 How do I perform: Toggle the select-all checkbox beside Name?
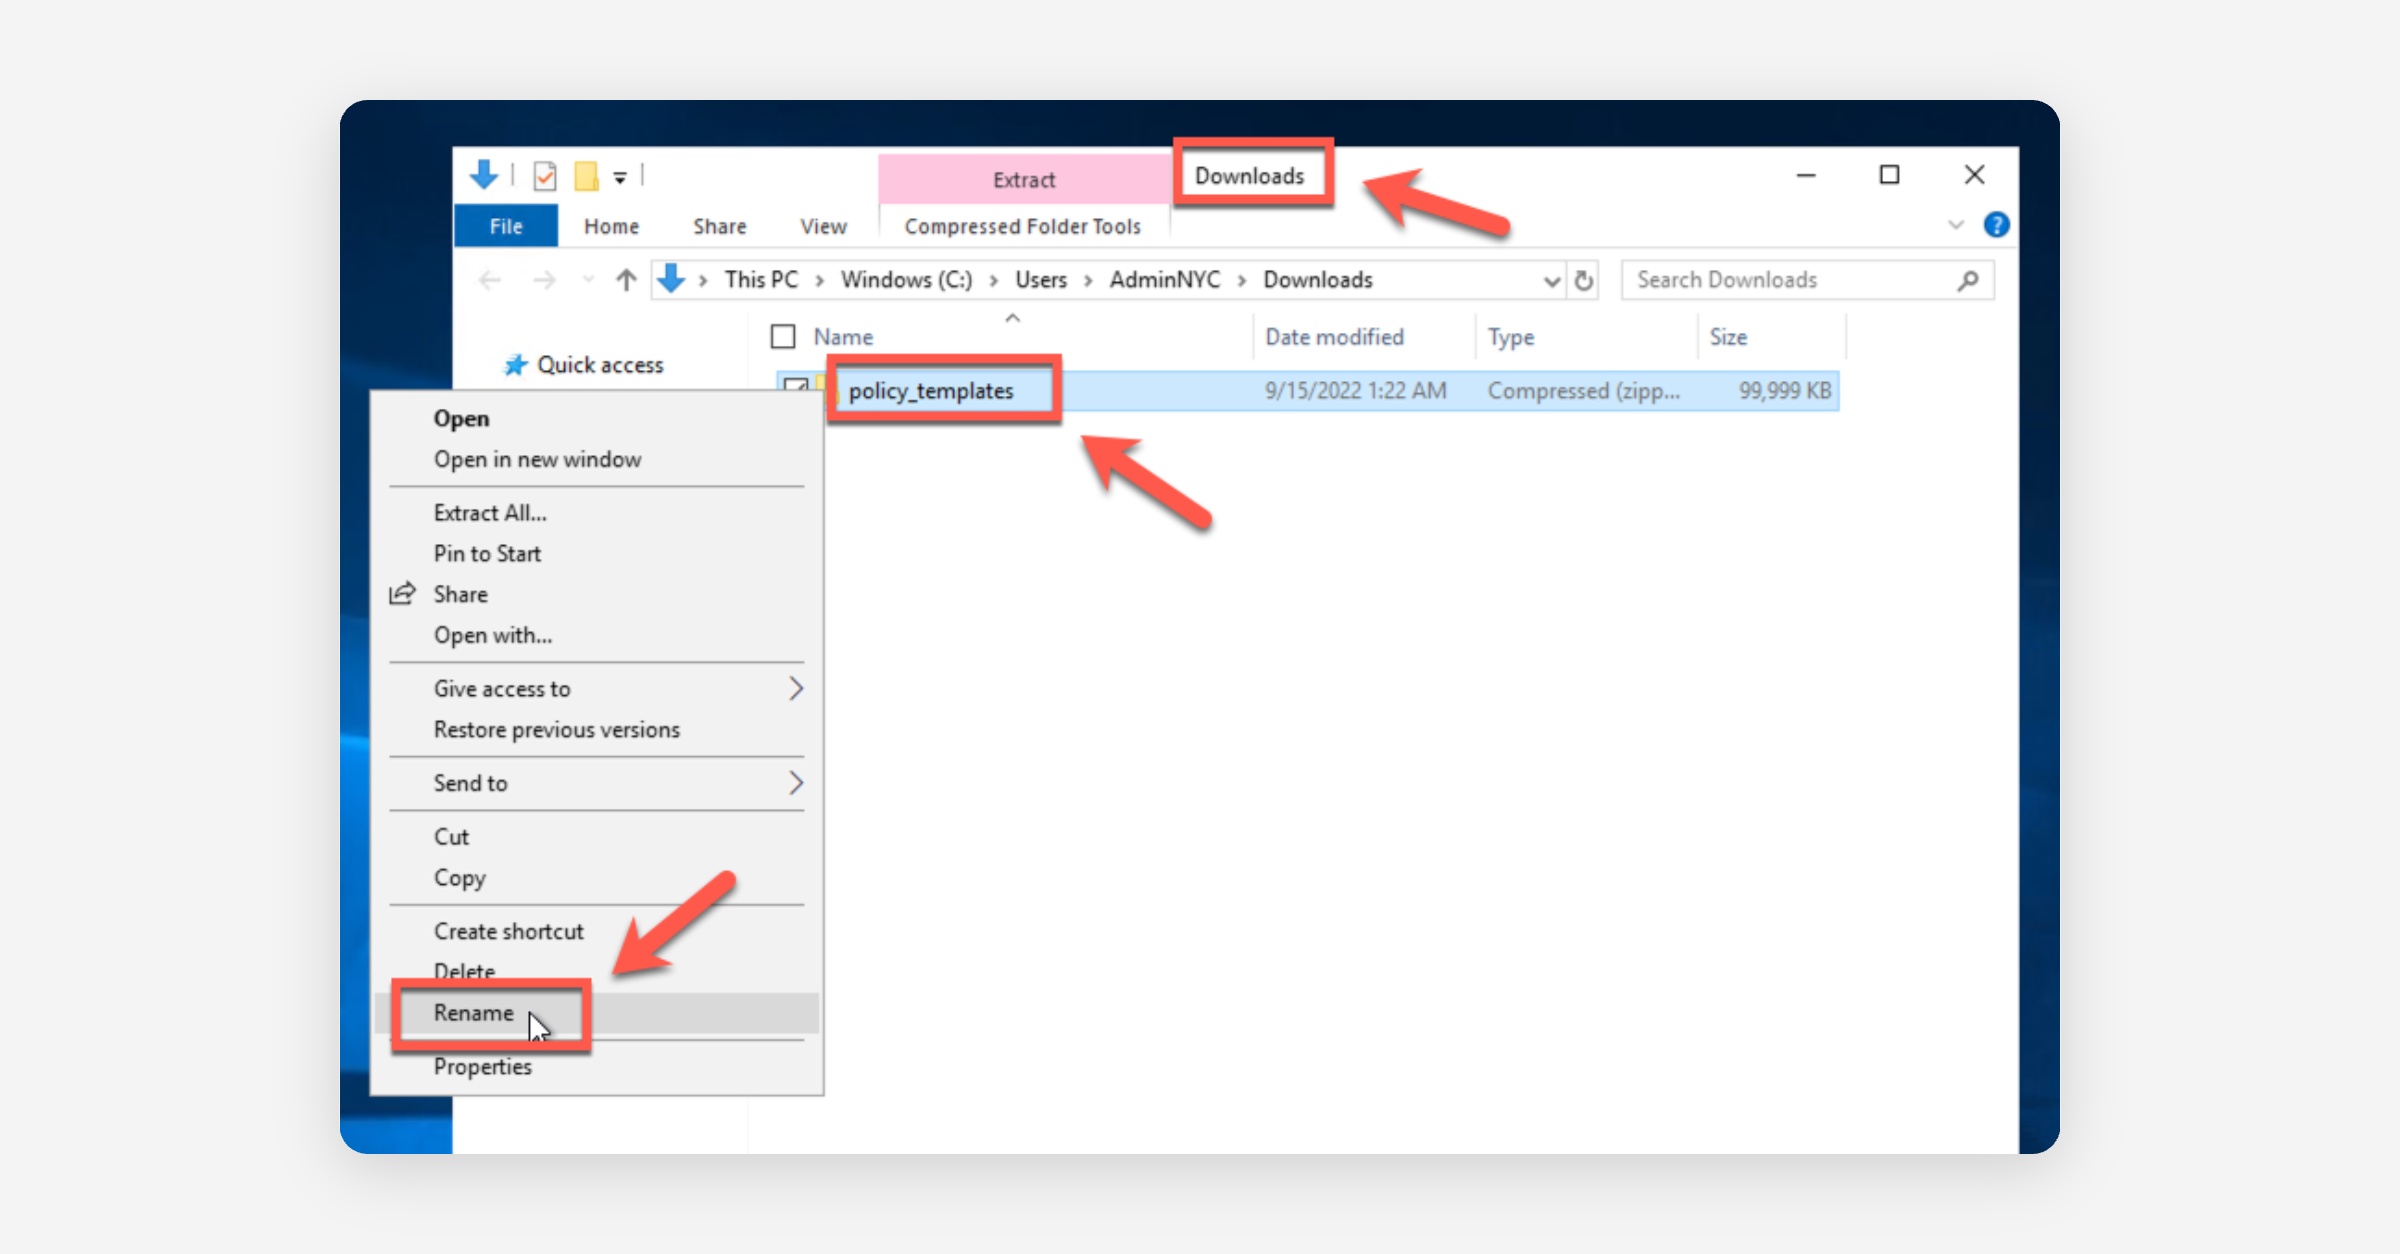tap(783, 337)
